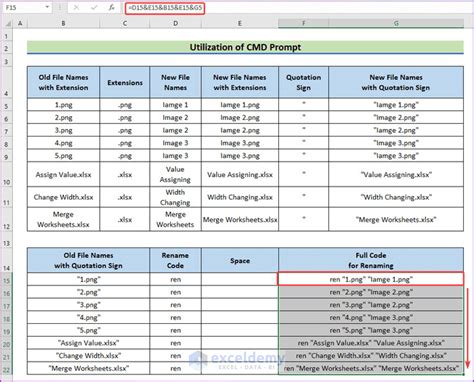Click the 'Quotation Sign' header cell
Screen dimensions: 474x382
pyautogui.click(x=304, y=82)
